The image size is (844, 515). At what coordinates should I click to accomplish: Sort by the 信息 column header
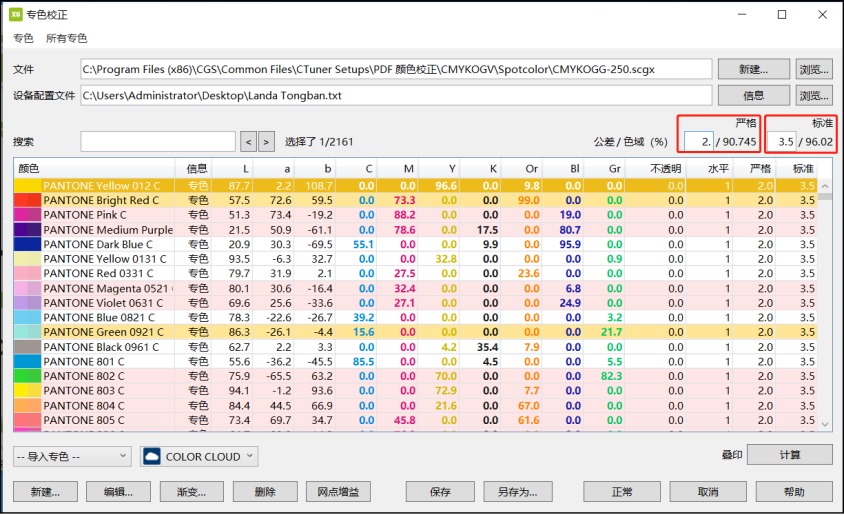click(193, 169)
